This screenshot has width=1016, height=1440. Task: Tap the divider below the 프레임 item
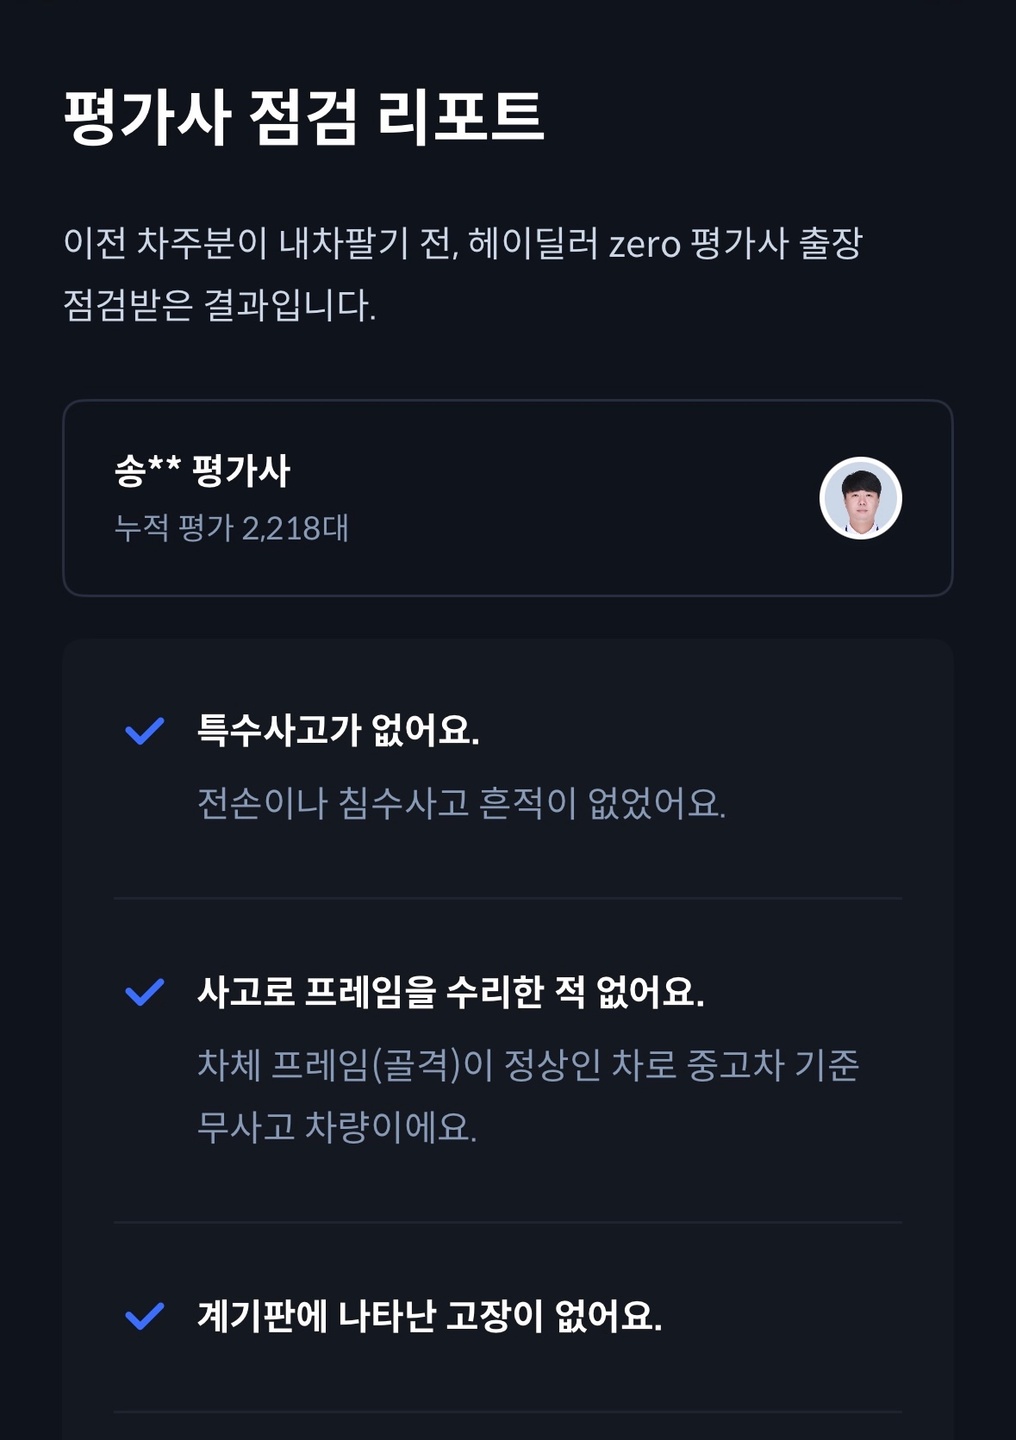tap(508, 1222)
